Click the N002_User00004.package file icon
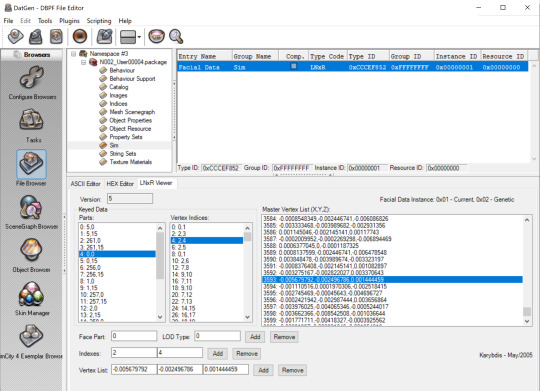 pos(93,62)
